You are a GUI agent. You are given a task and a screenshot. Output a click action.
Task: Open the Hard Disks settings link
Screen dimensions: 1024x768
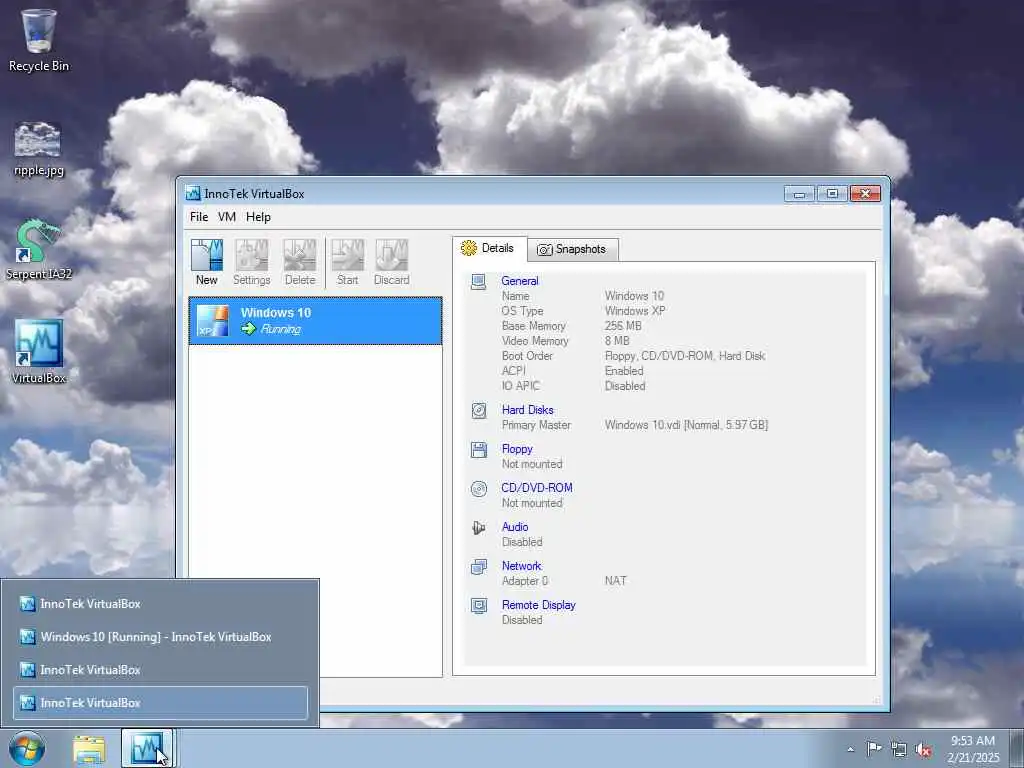pyautogui.click(x=528, y=410)
